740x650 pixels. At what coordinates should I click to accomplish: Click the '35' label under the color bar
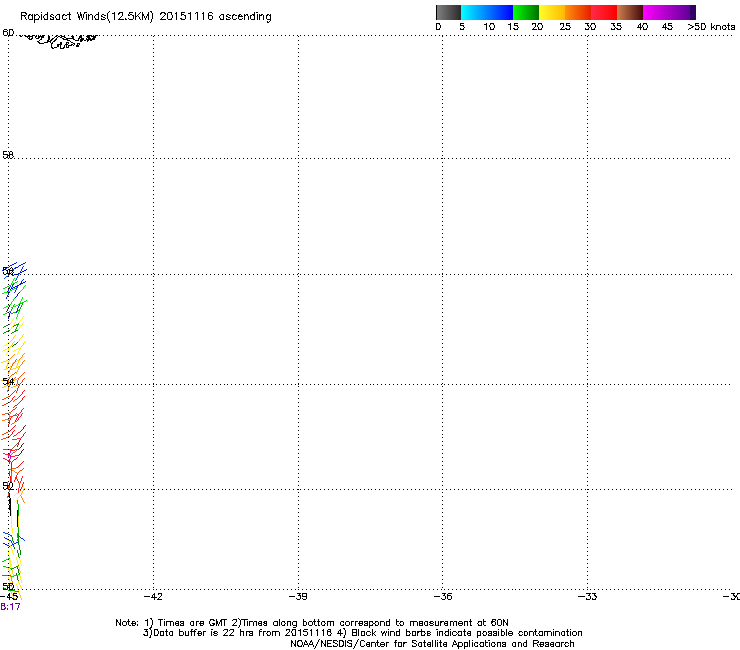(x=616, y=27)
